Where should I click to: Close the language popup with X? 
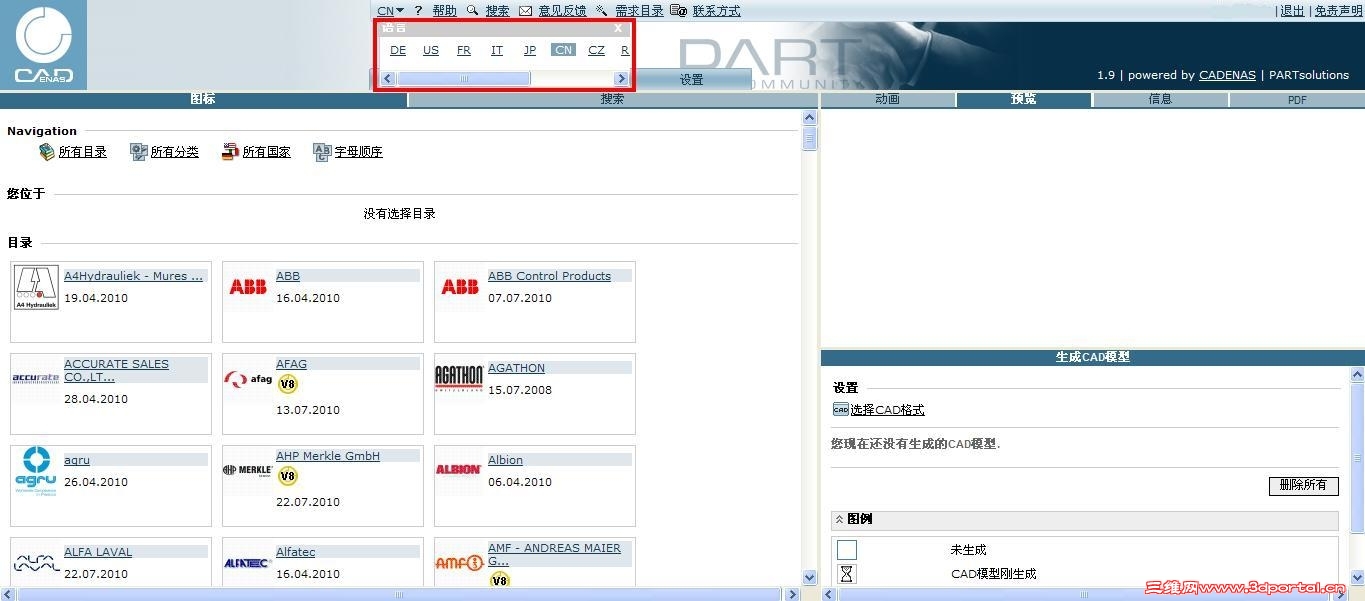618,29
